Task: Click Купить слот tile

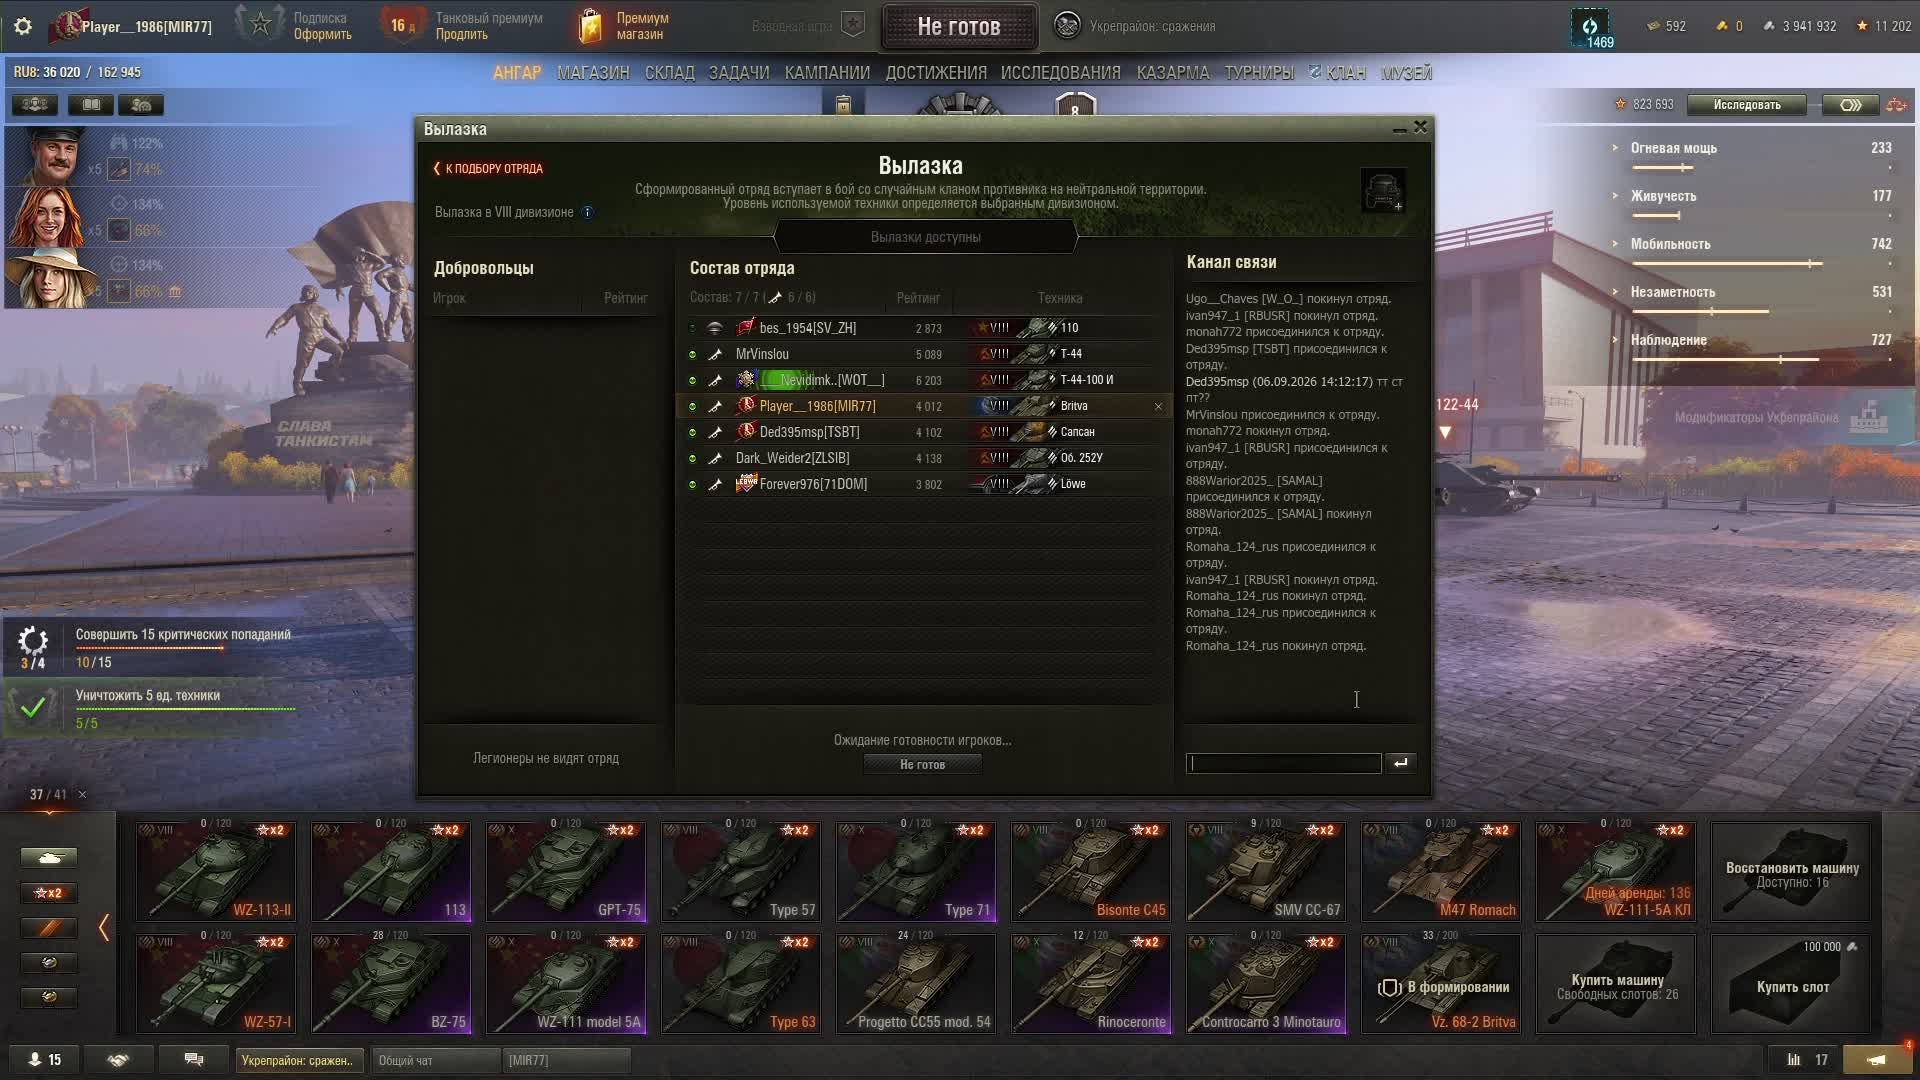Action: pos(1791,982)
